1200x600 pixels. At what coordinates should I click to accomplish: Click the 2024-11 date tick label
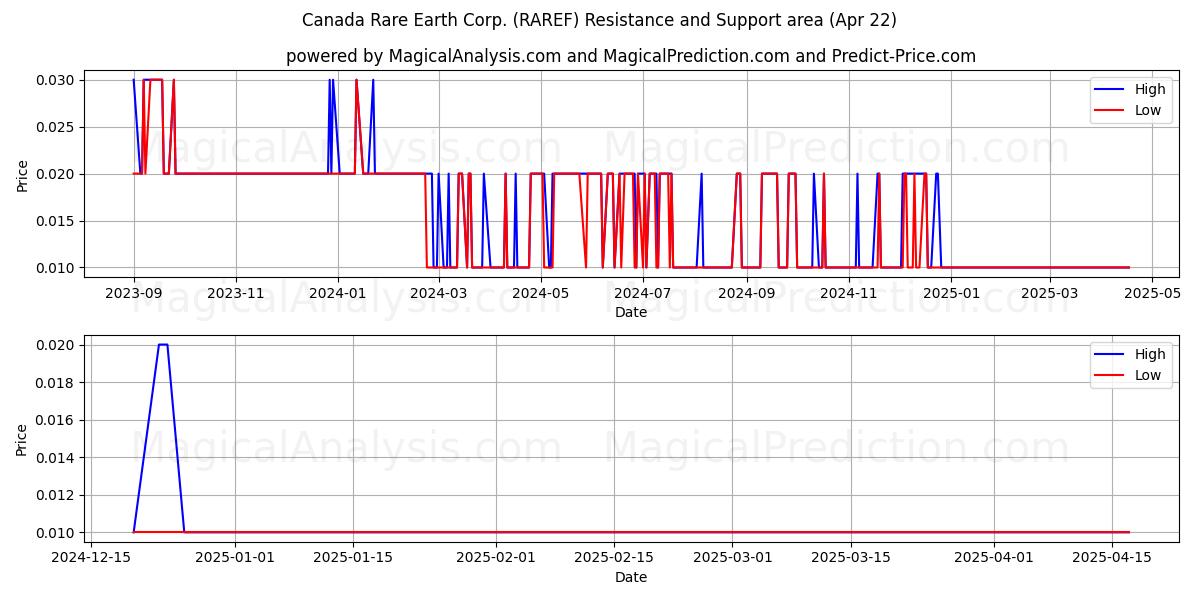click(x=849, y=293)
